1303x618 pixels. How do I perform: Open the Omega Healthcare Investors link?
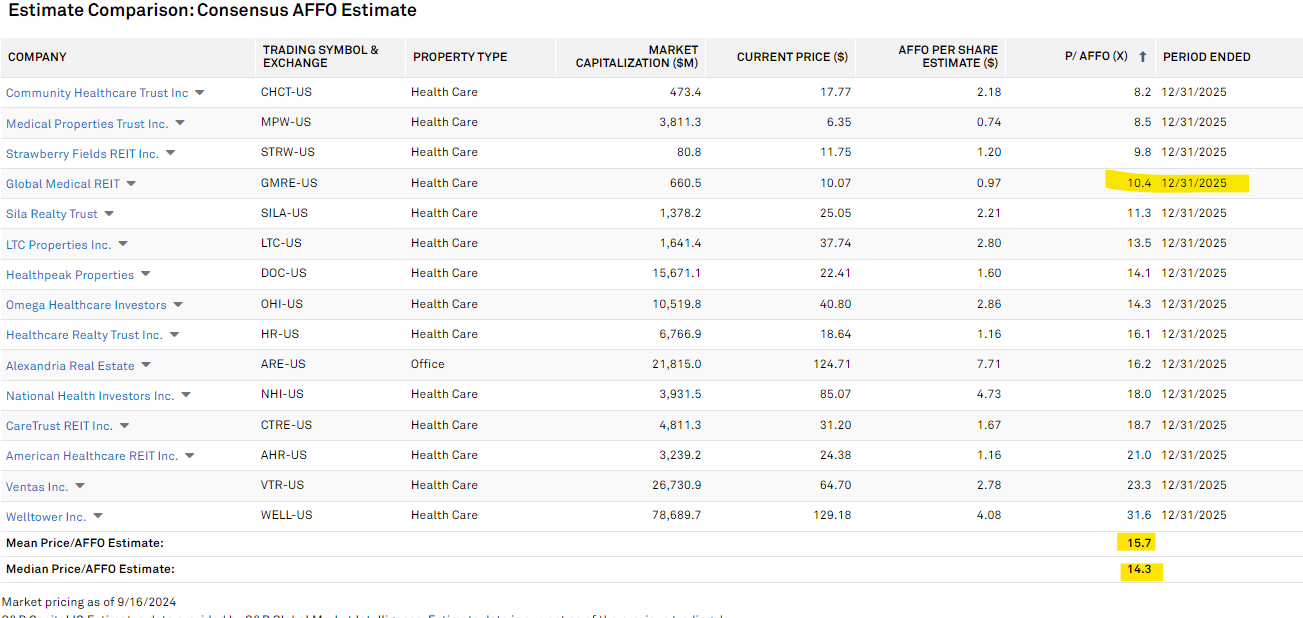[86, 305]
